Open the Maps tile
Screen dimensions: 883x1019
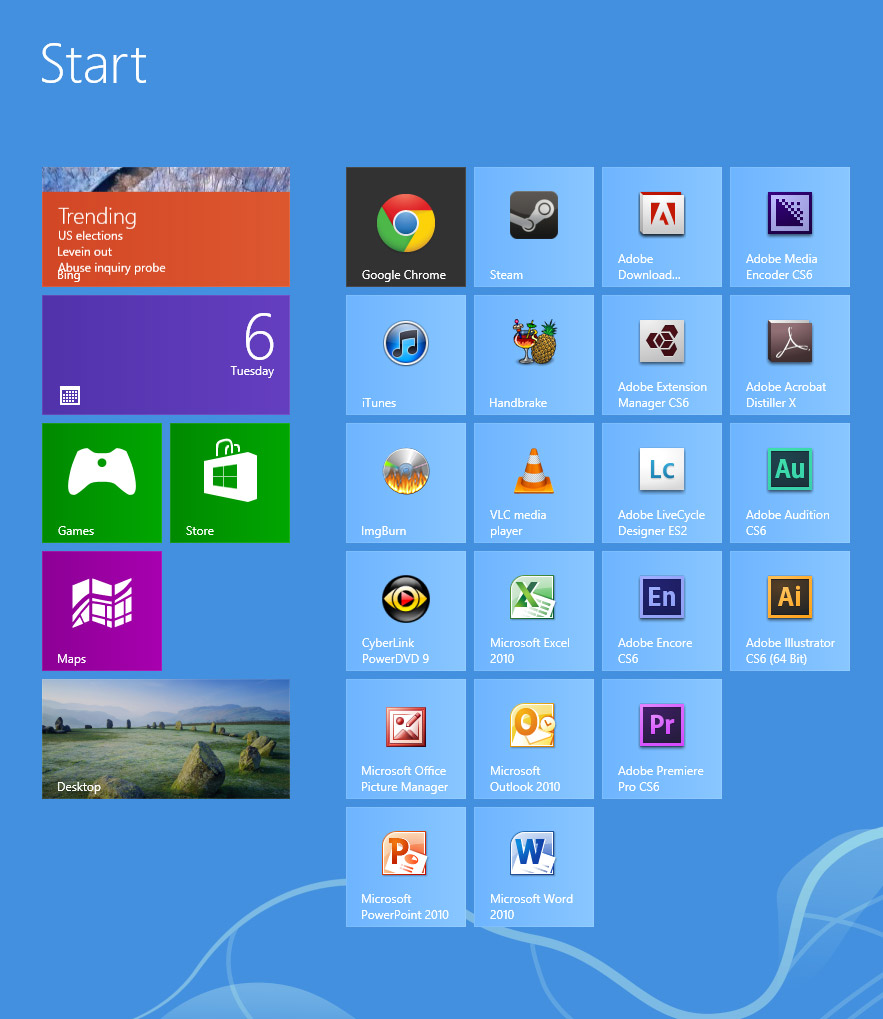click(101, 611)
